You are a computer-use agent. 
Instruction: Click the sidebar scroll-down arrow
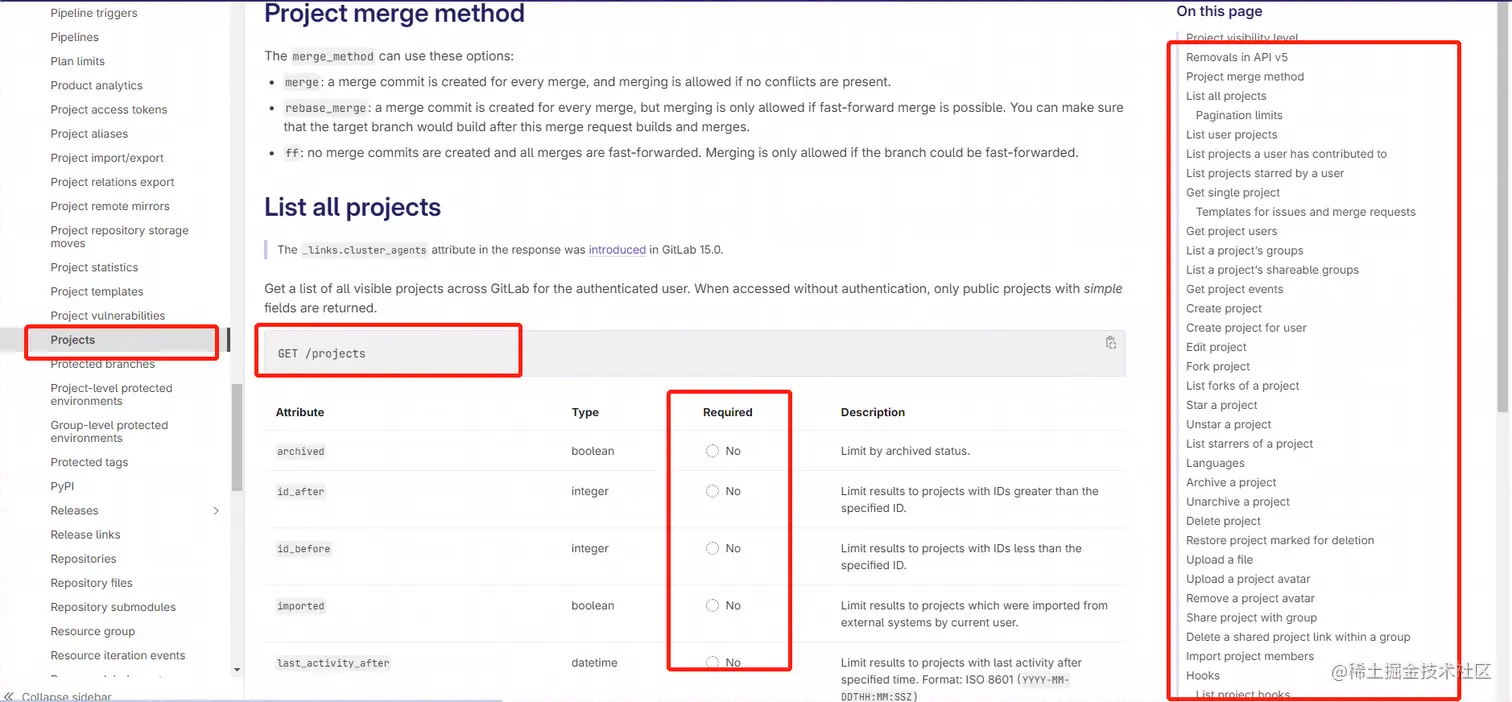[237, 669]
